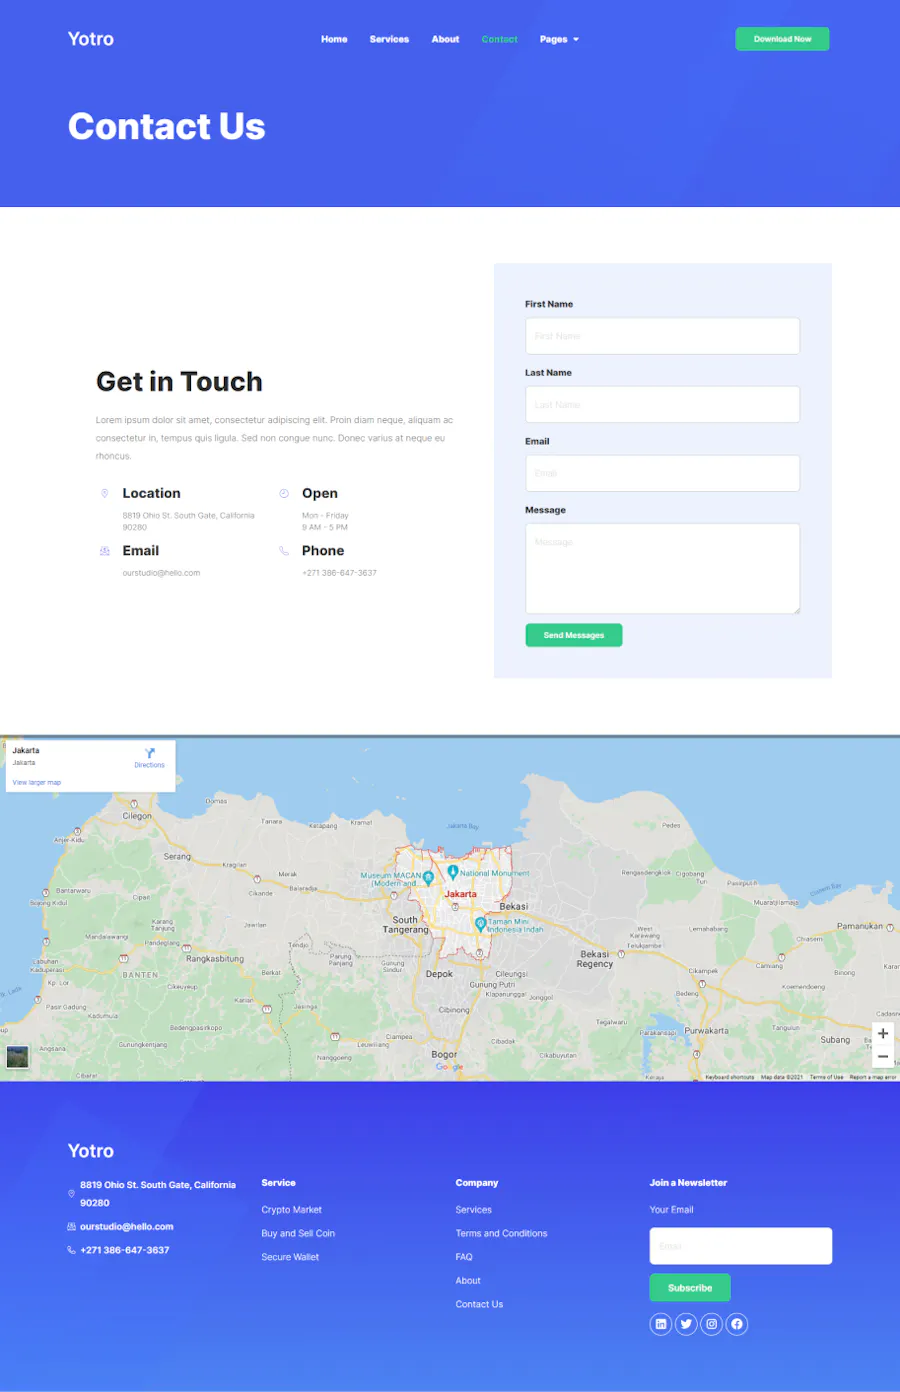
Task: Select the Contact nav item
Action: pyautogui.click(x=499, y=40)
